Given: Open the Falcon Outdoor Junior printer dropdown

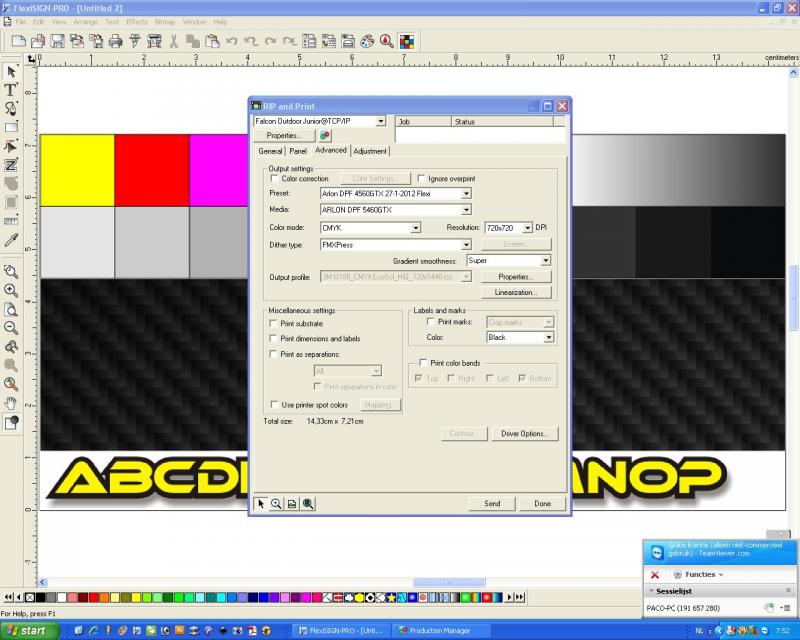Looking at the screenshot, I should [381, 121].
